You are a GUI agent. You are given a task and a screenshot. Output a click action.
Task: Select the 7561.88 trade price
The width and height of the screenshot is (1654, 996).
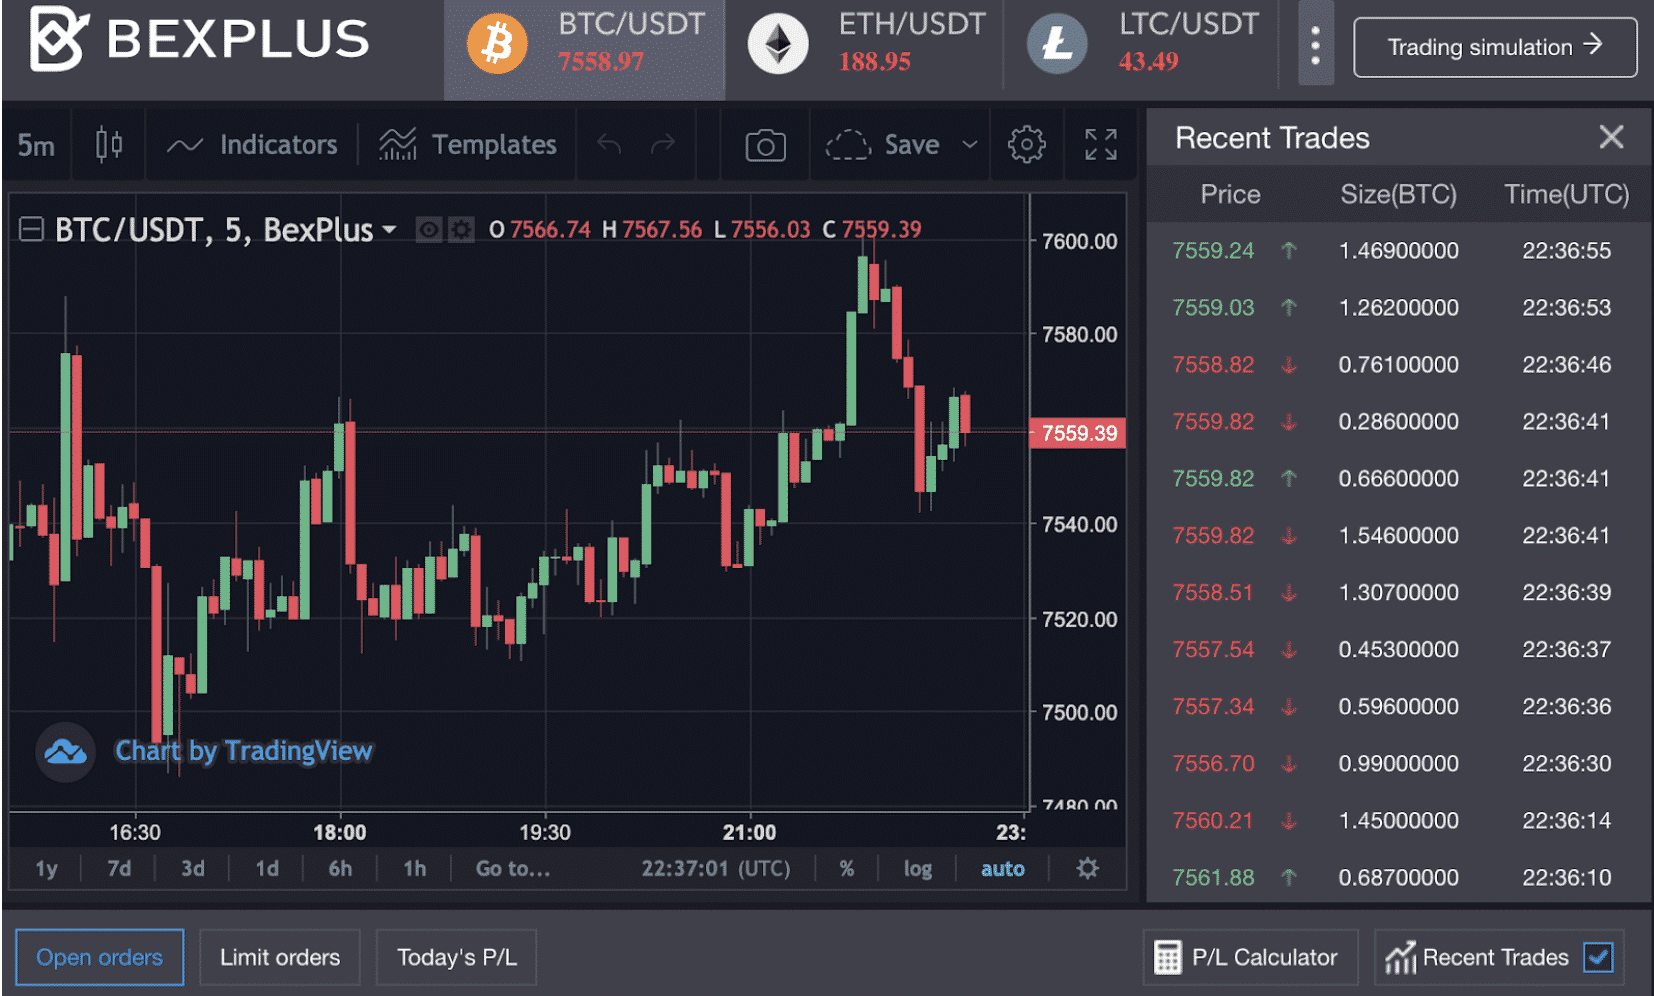[x=1213, y=877]
